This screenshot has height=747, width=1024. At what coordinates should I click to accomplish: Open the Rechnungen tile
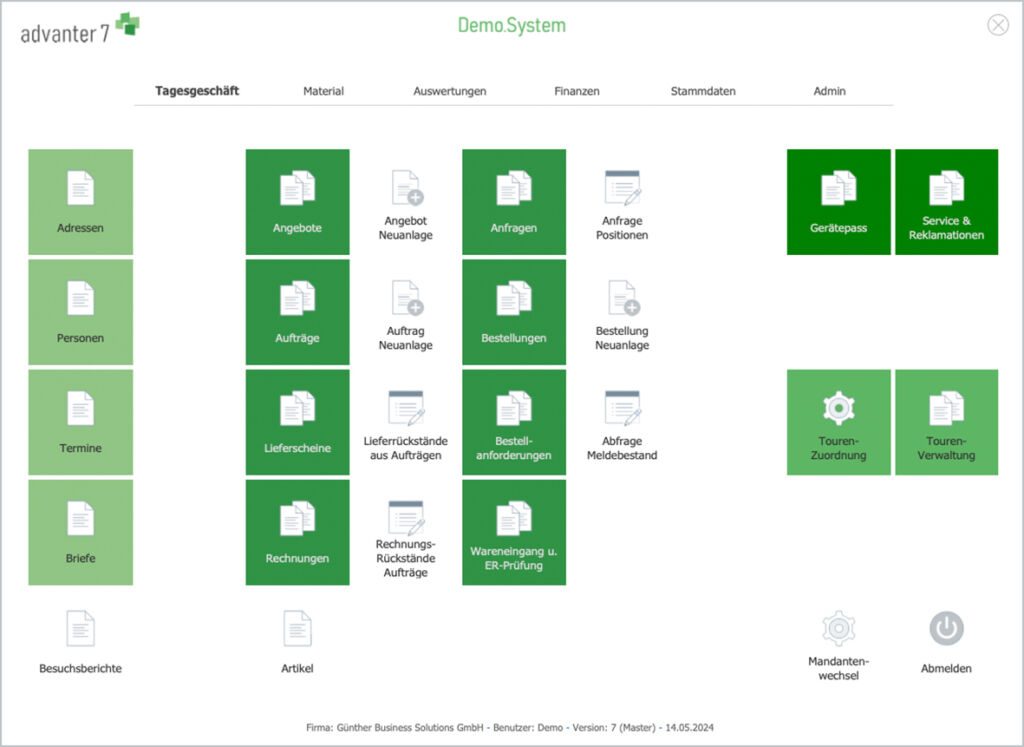pyautogui.click(x=297, y=532)
